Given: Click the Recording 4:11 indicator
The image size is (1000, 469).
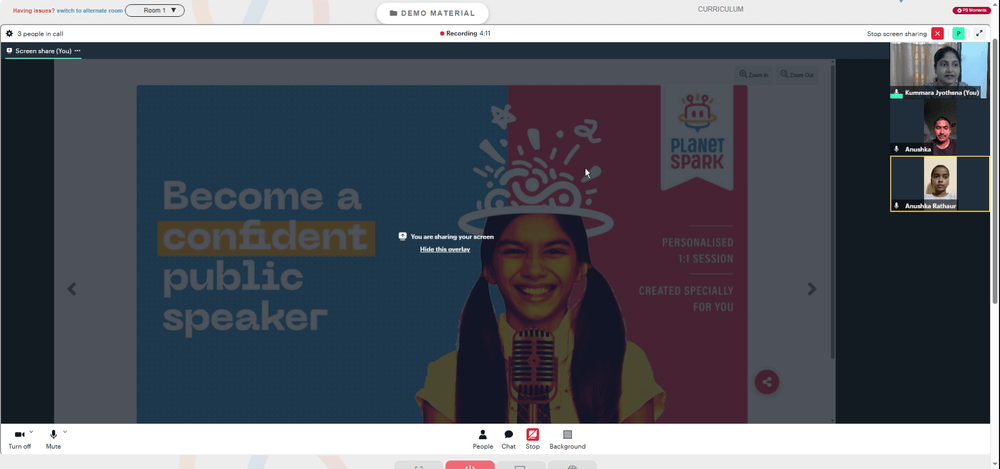Looking at the screenshot, I should (x=465, y=33).
